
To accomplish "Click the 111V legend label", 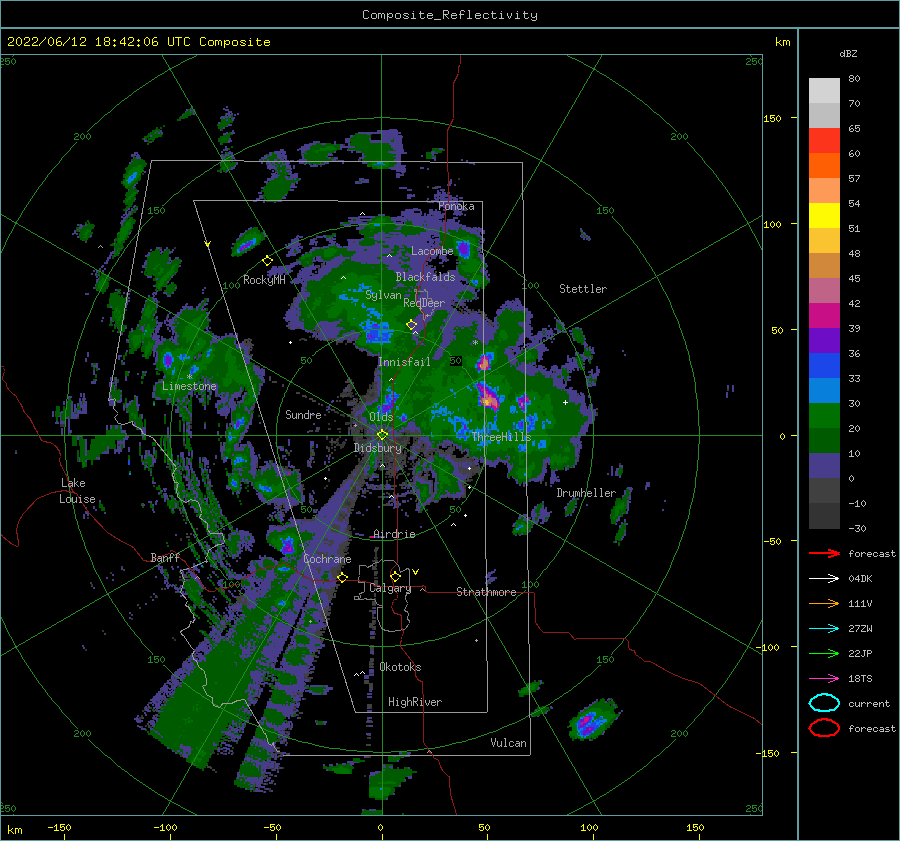I will pos(860,603).
